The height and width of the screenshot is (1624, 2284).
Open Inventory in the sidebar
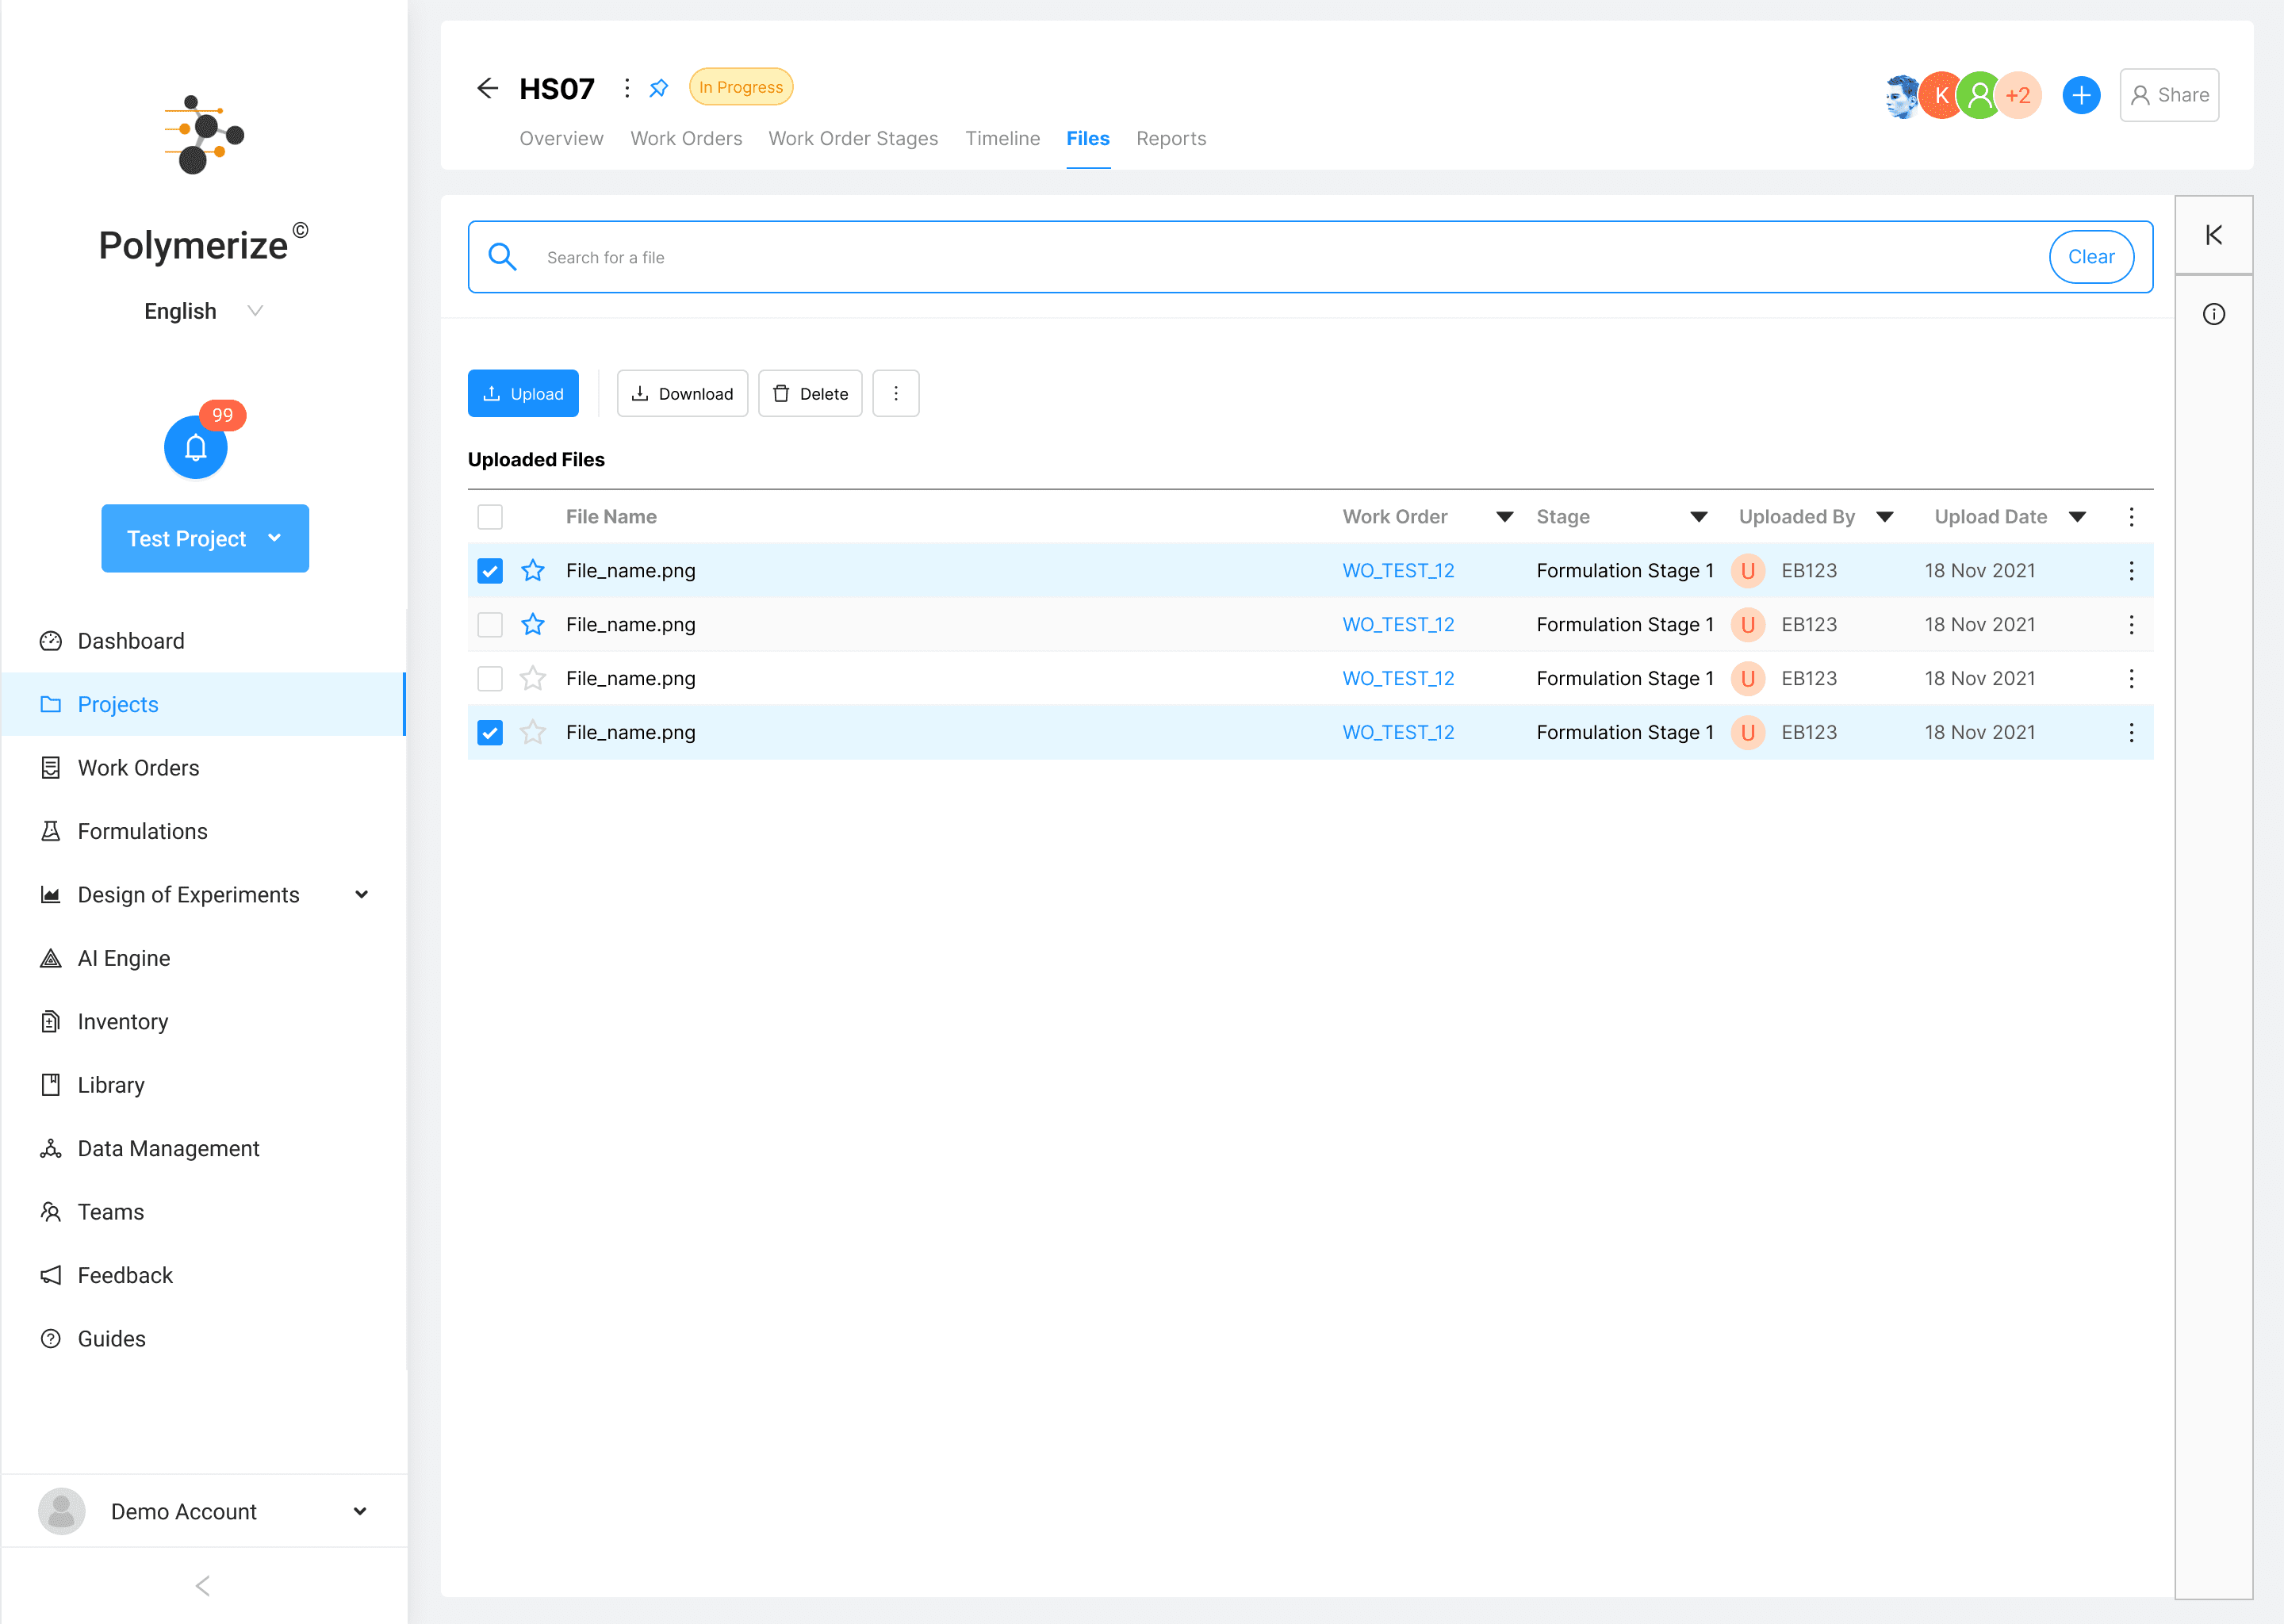(x=123, y=1021)
